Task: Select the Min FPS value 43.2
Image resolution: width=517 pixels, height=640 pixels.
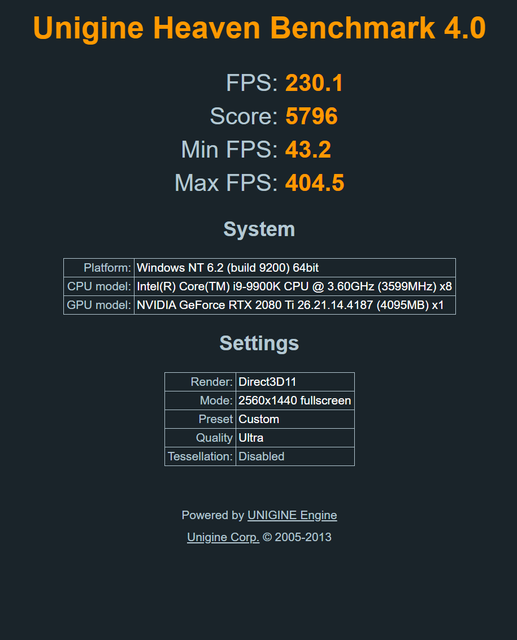Action: (x=308, y=149)
